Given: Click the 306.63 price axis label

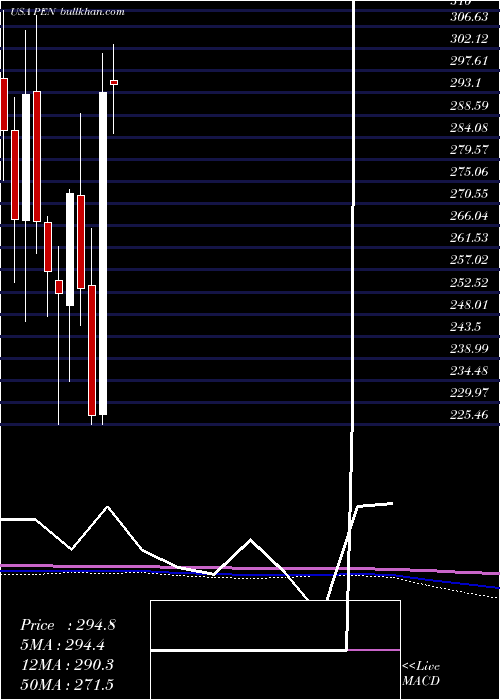Looking at the screenshot, I should coord(469,17).
